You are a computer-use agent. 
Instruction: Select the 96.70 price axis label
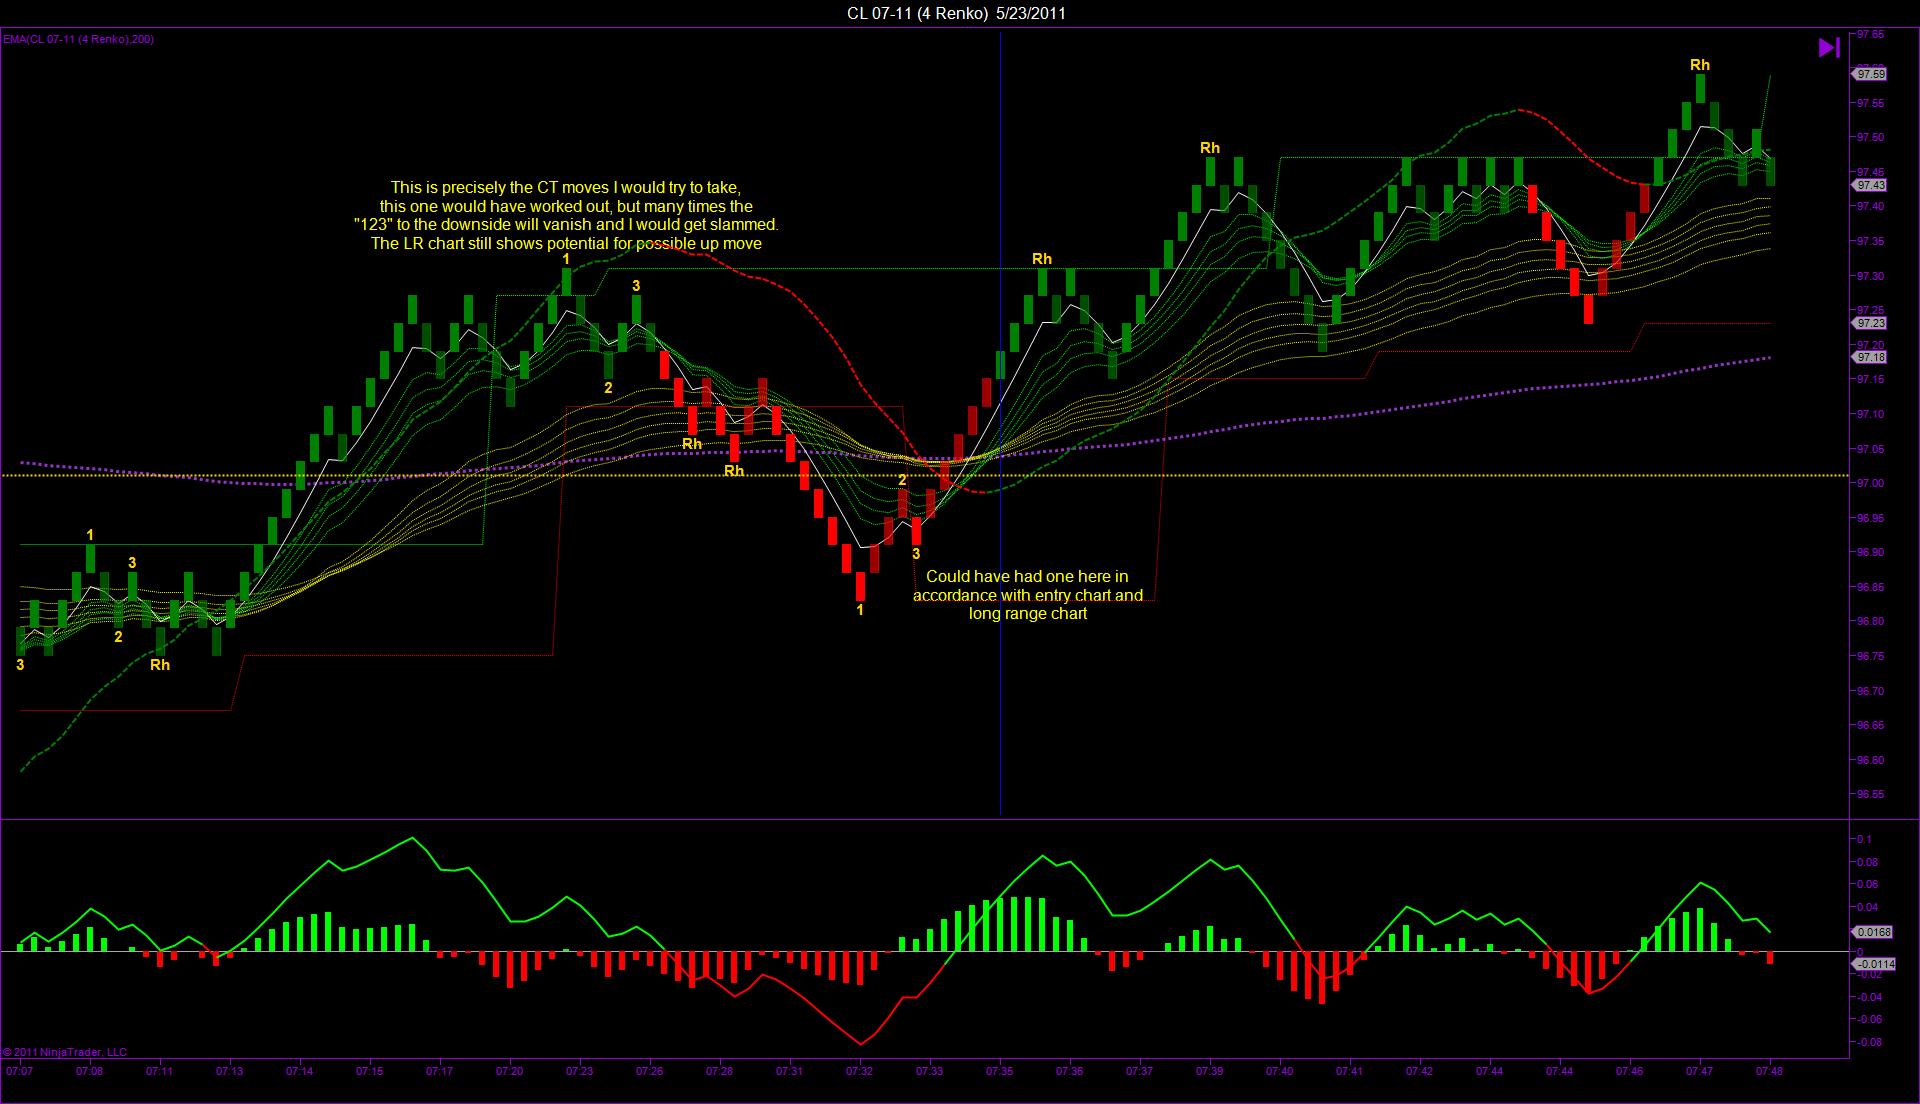tap(1871, 691)
